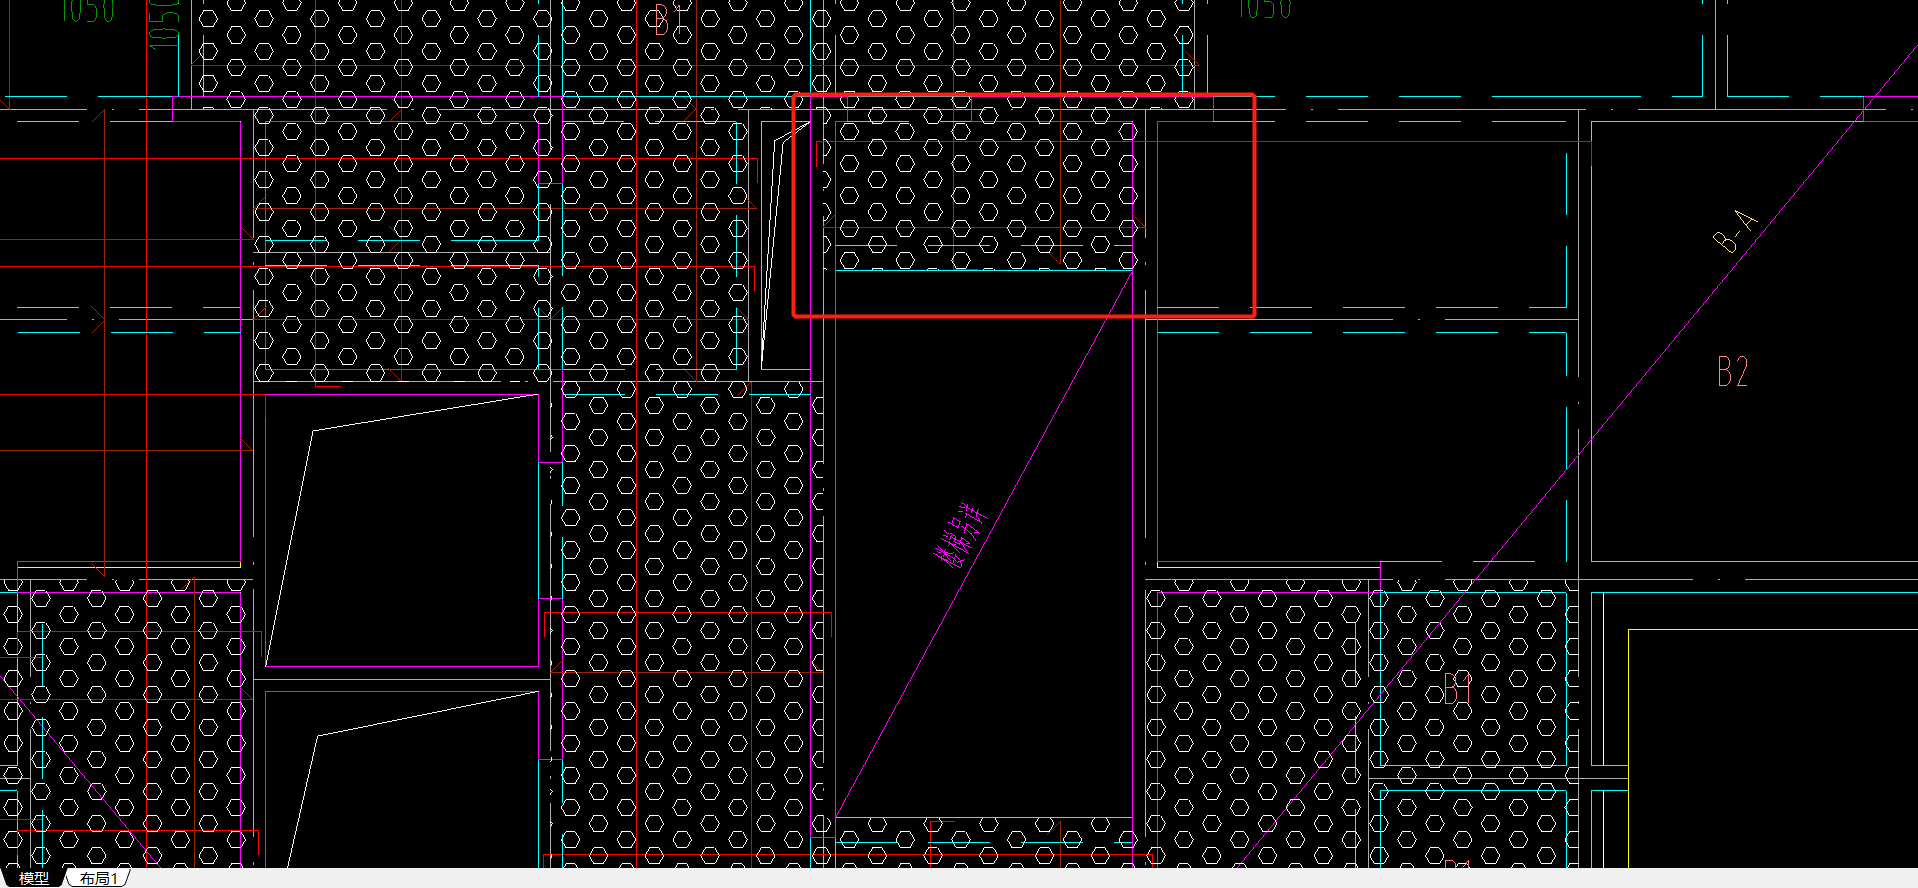Open the 布局1 layout tab
Screen dimensions: 1918x888
coord(99,878)
